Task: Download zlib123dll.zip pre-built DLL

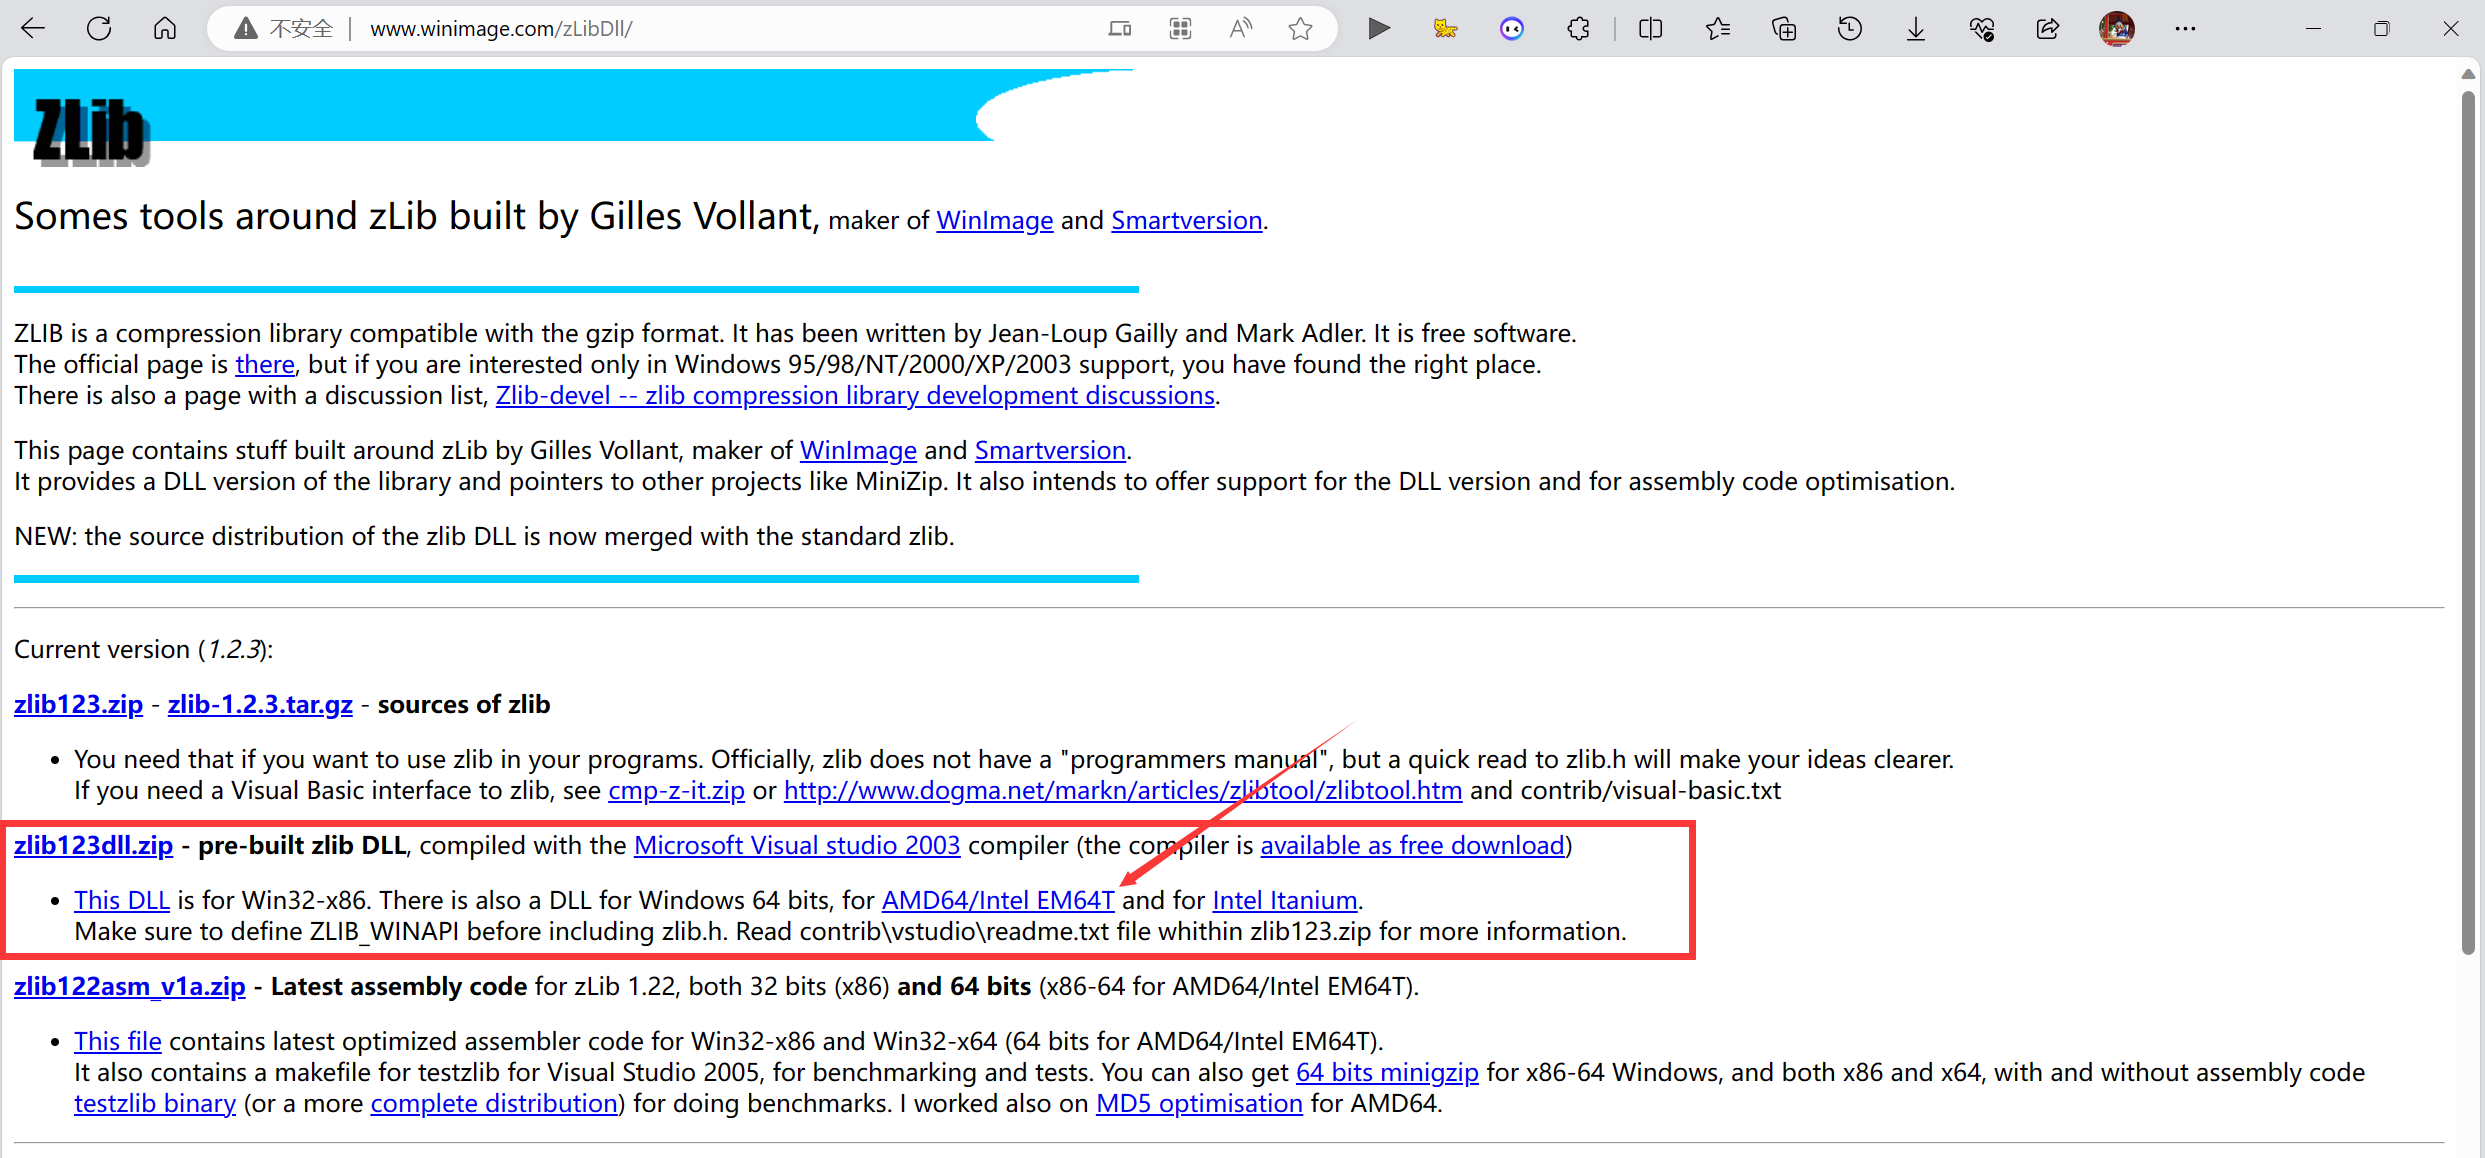Action: (93, 845)
